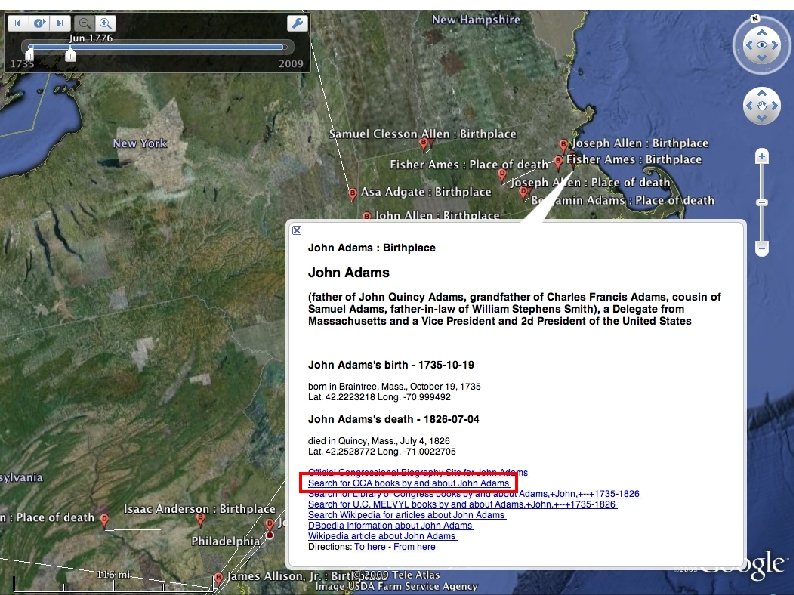The image size is (794, 595).
Task: Click Asa Adgate Birthplace placemark pin
Action: (x=352, y=194)
